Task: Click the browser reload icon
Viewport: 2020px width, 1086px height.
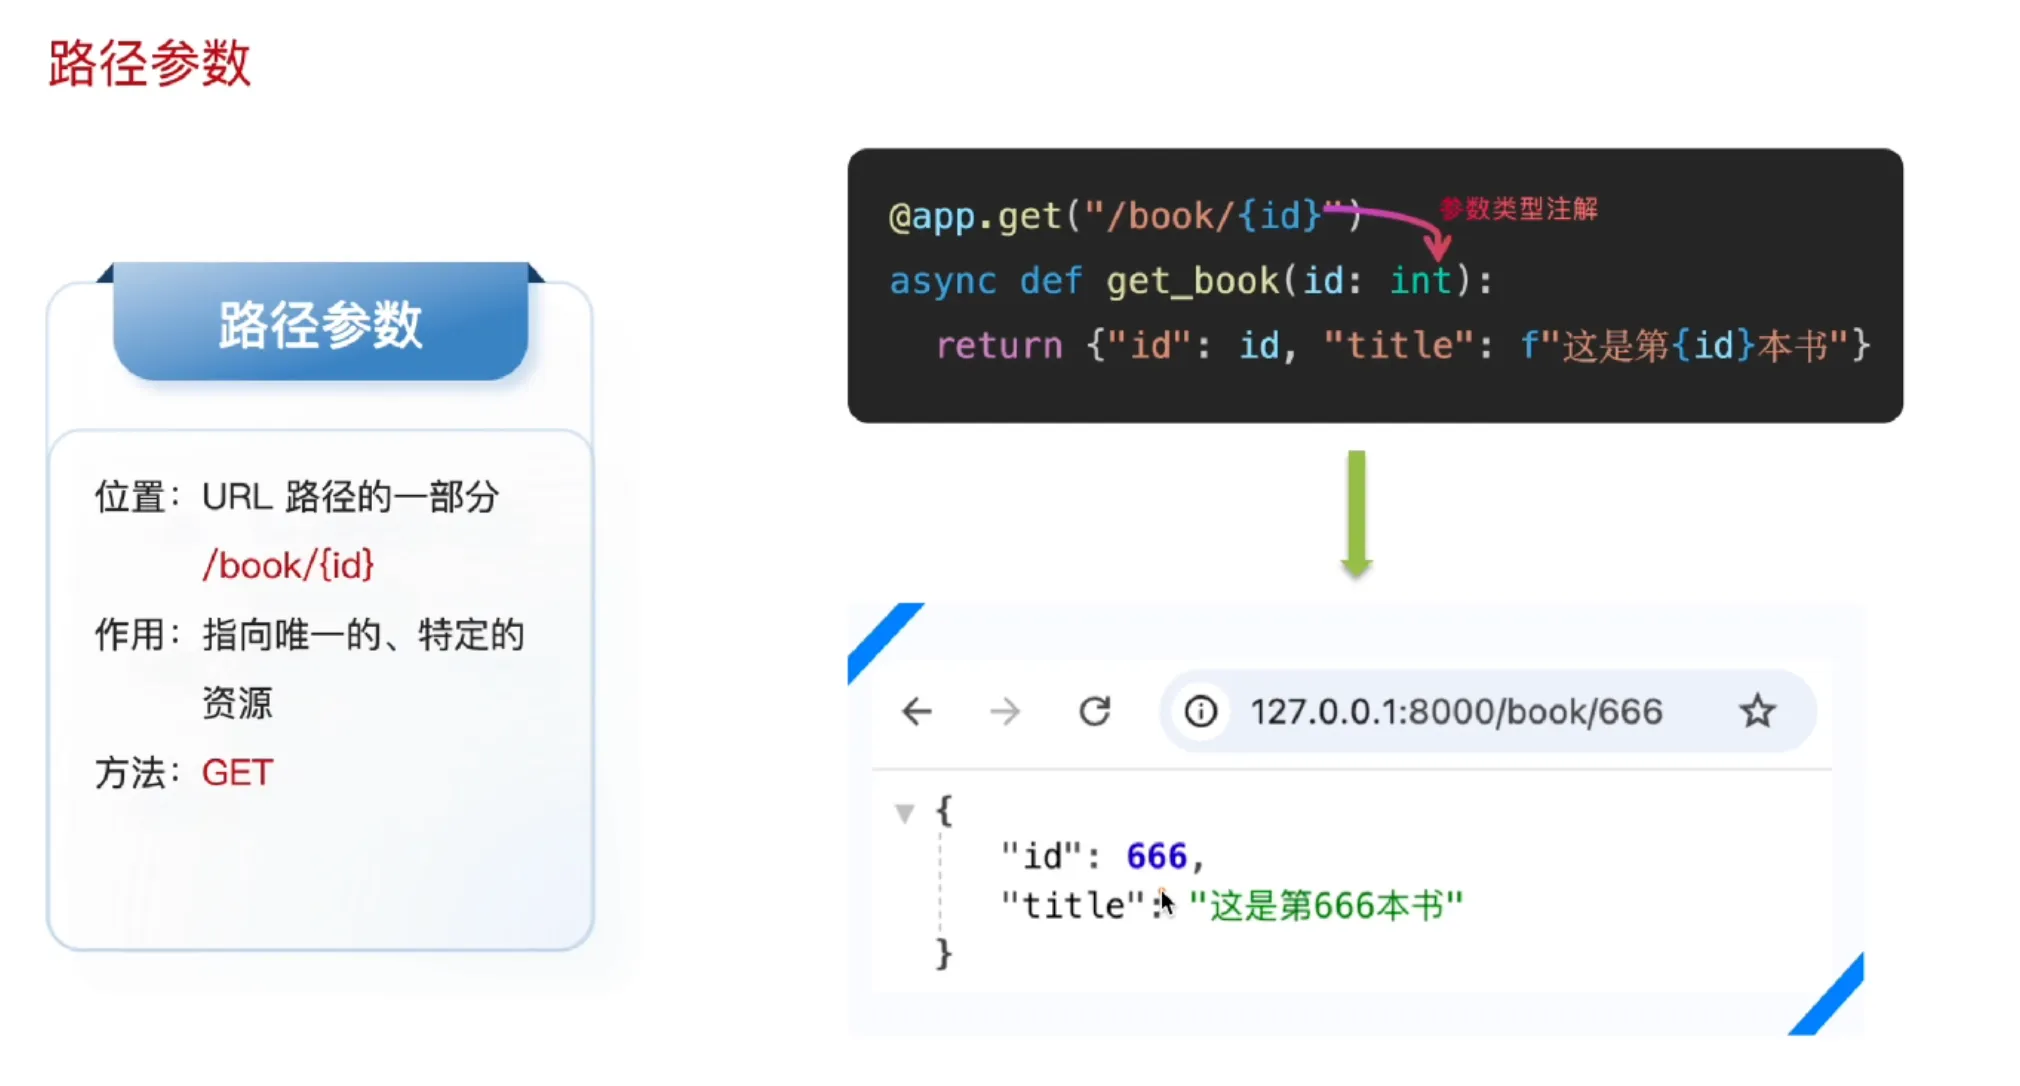Action: pos(1094,712)
